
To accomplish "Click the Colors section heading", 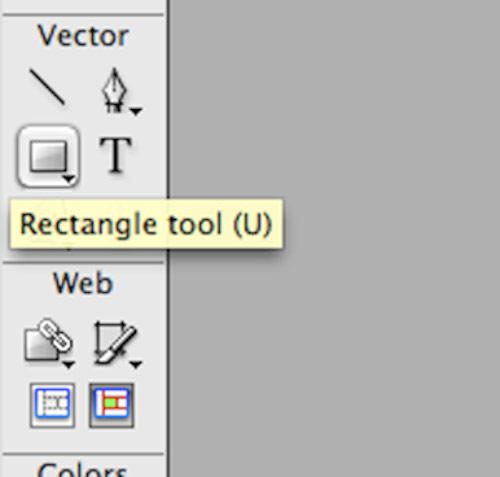I will point(82,469).
